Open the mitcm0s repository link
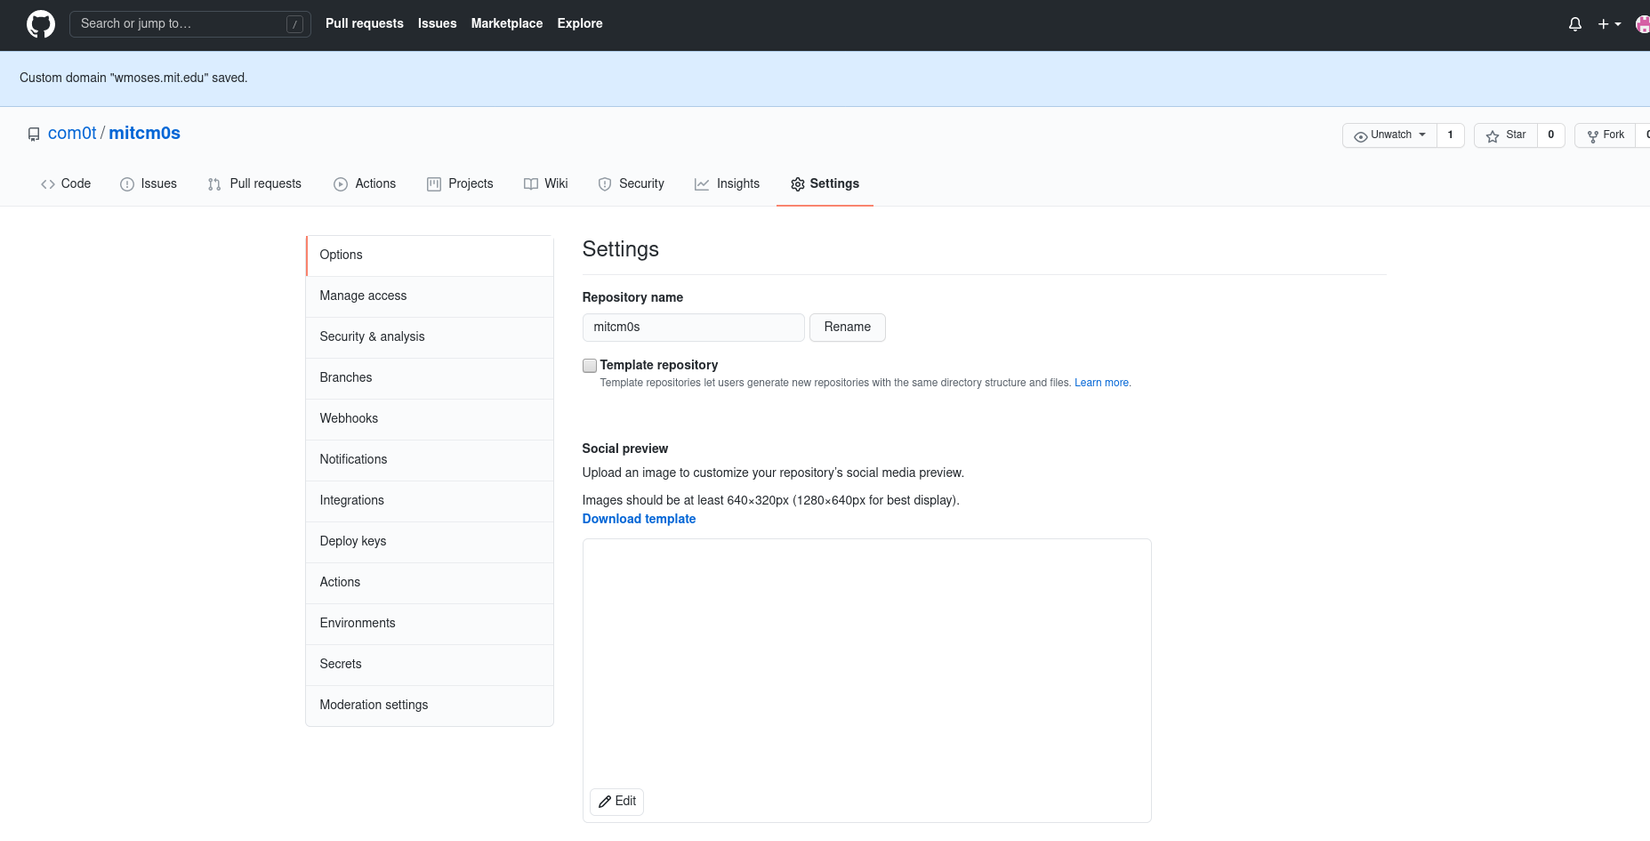 (145, 134)
